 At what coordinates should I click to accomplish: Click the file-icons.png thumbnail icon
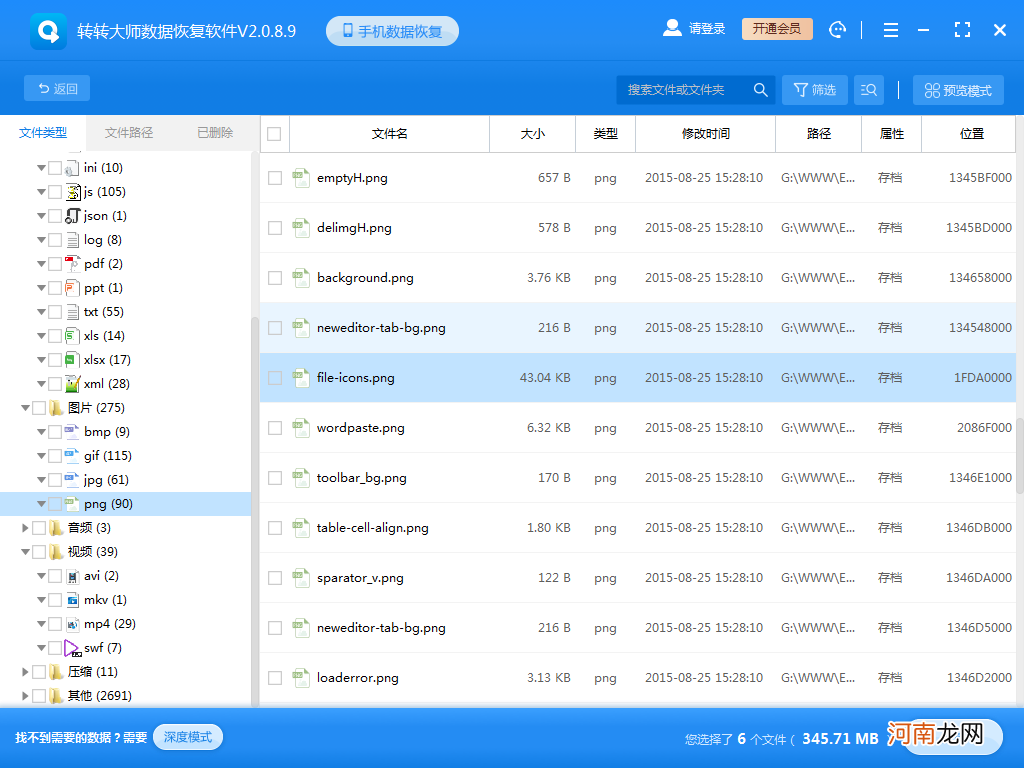(x=302, y=378)
